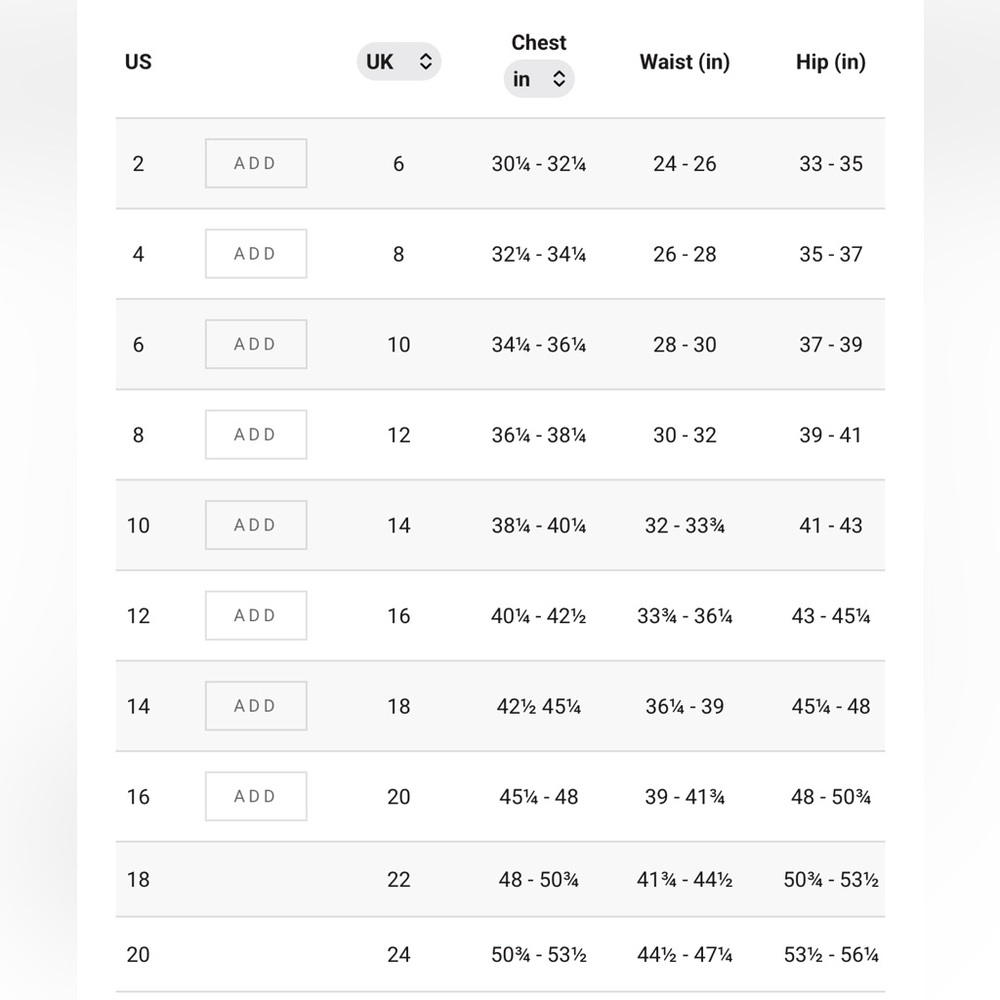Add US size 14
Viewport: 1000px width, 1000px height.
tap(256, 707)
